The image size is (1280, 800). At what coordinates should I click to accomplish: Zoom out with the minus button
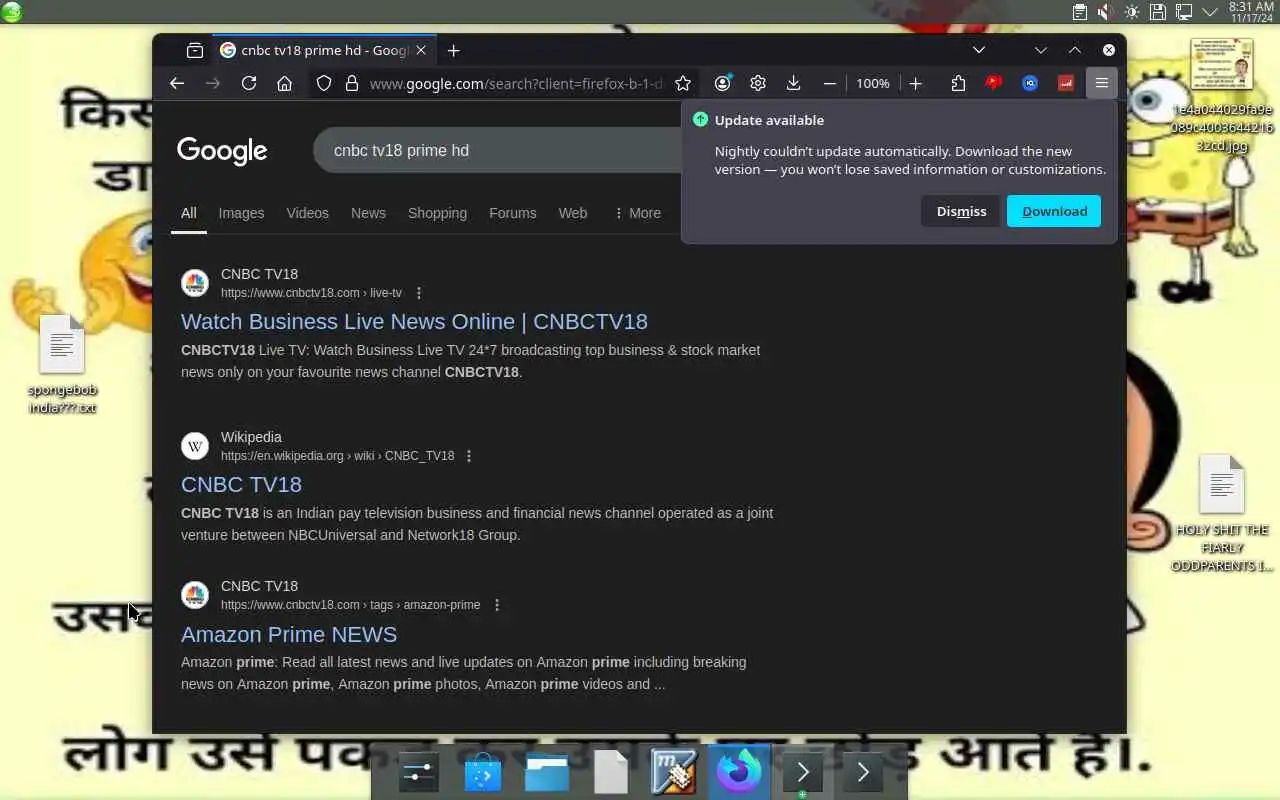829,84
